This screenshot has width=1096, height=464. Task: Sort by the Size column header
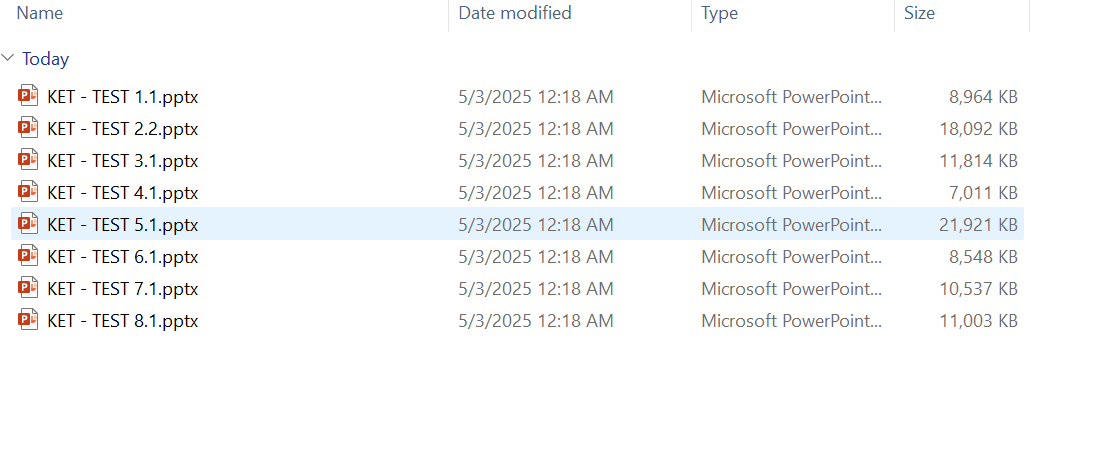click(919, 13)
